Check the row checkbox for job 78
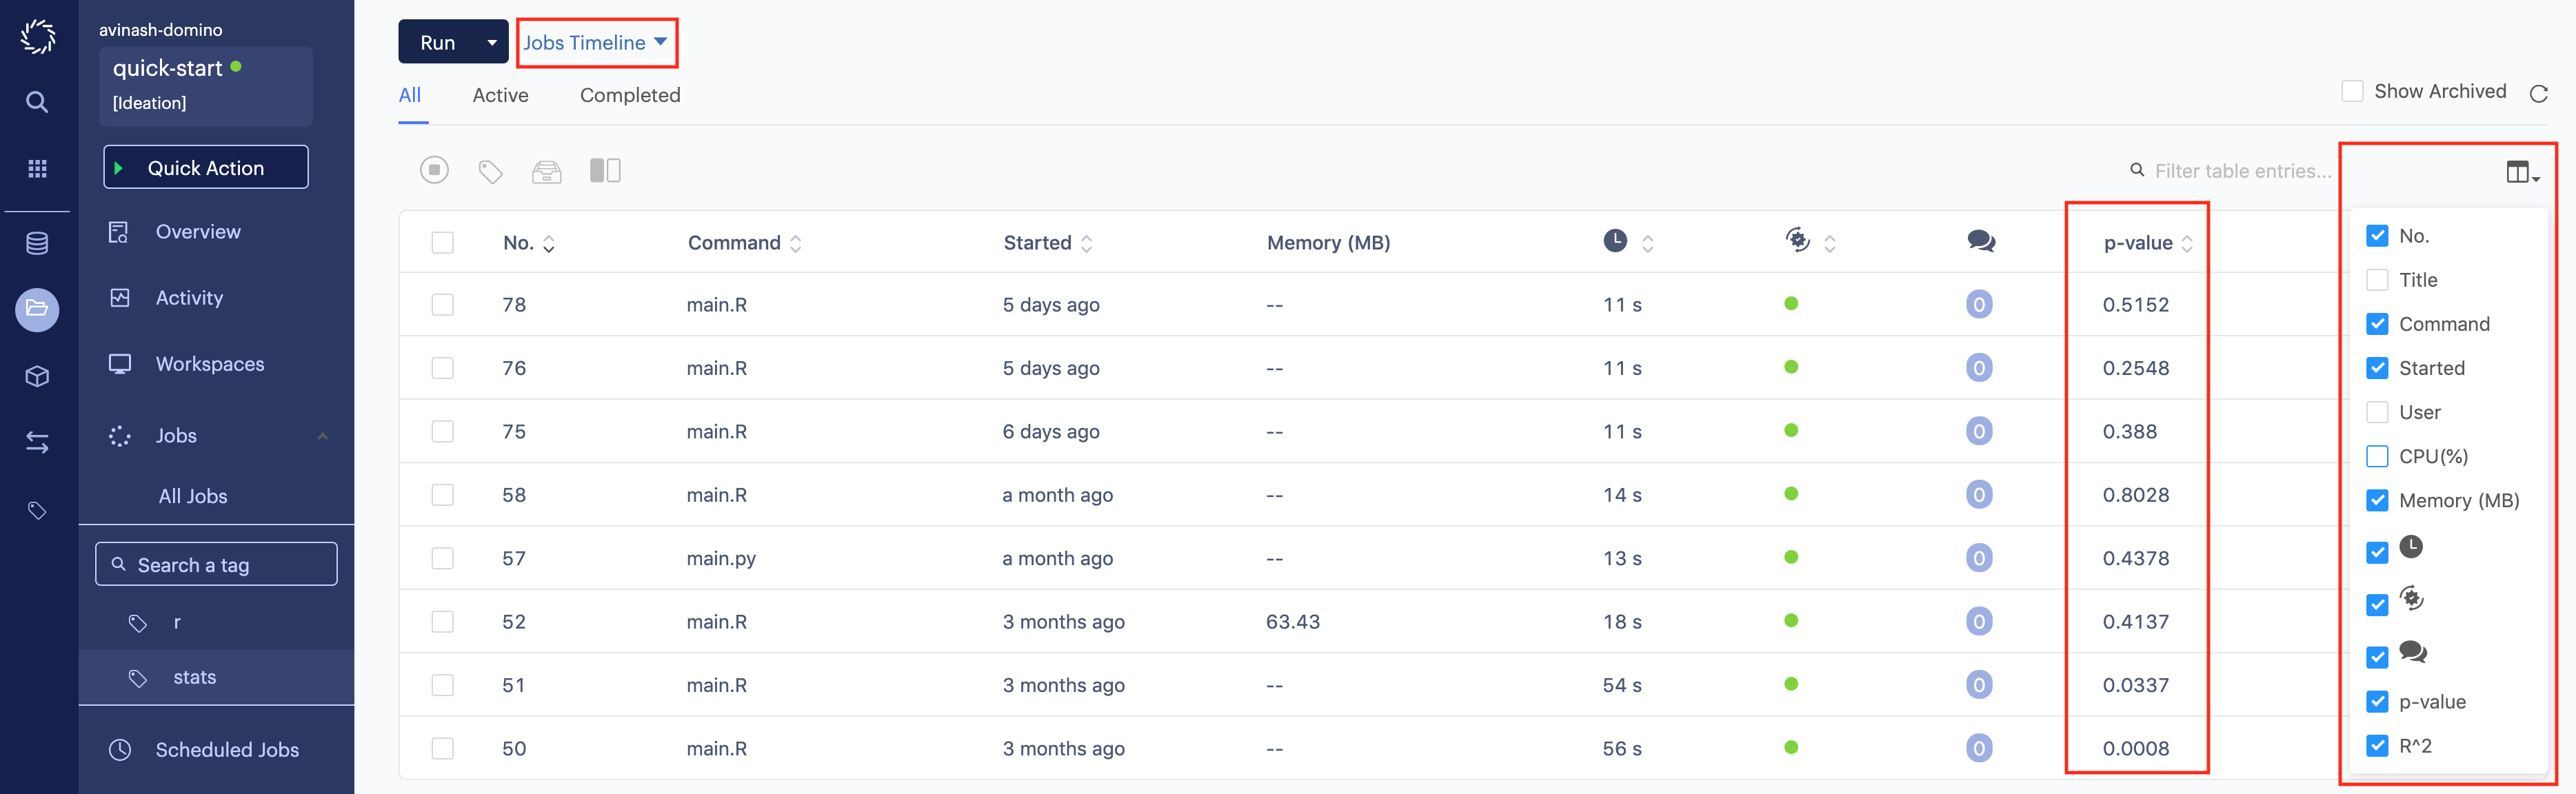Image resolution: width=2576 pixels, height=794 pixels. pos(442,304)
